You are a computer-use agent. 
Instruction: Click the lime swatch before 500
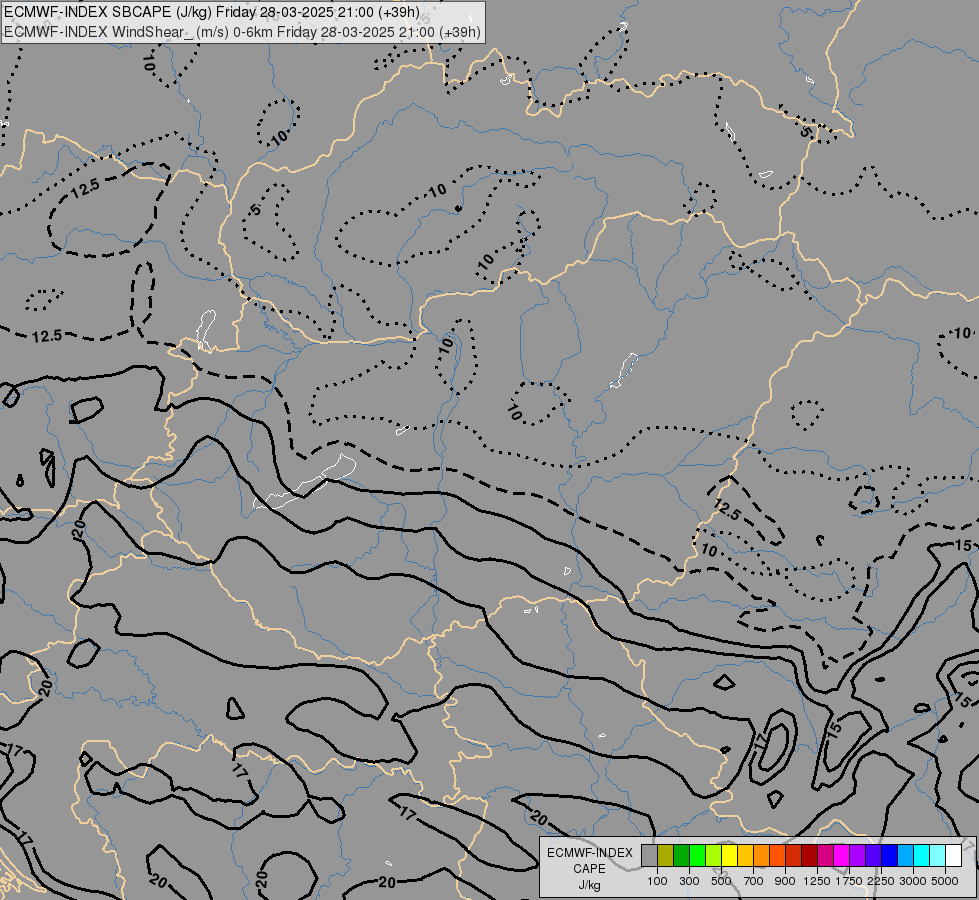714,855
